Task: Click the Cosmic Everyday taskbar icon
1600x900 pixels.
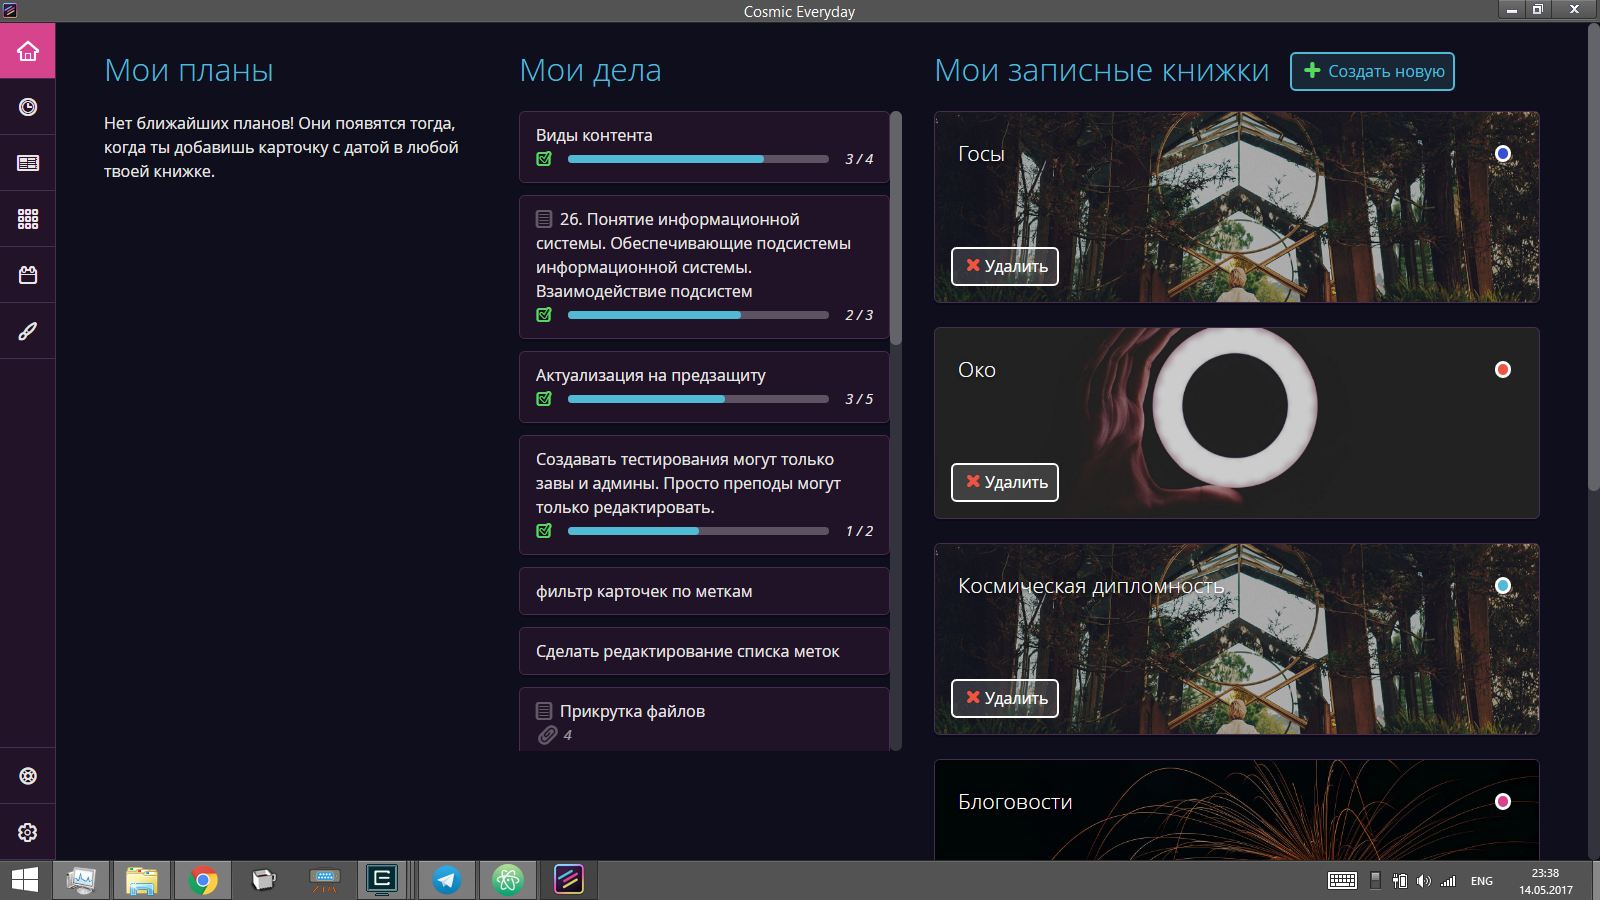Action: (x=569, y=880)
